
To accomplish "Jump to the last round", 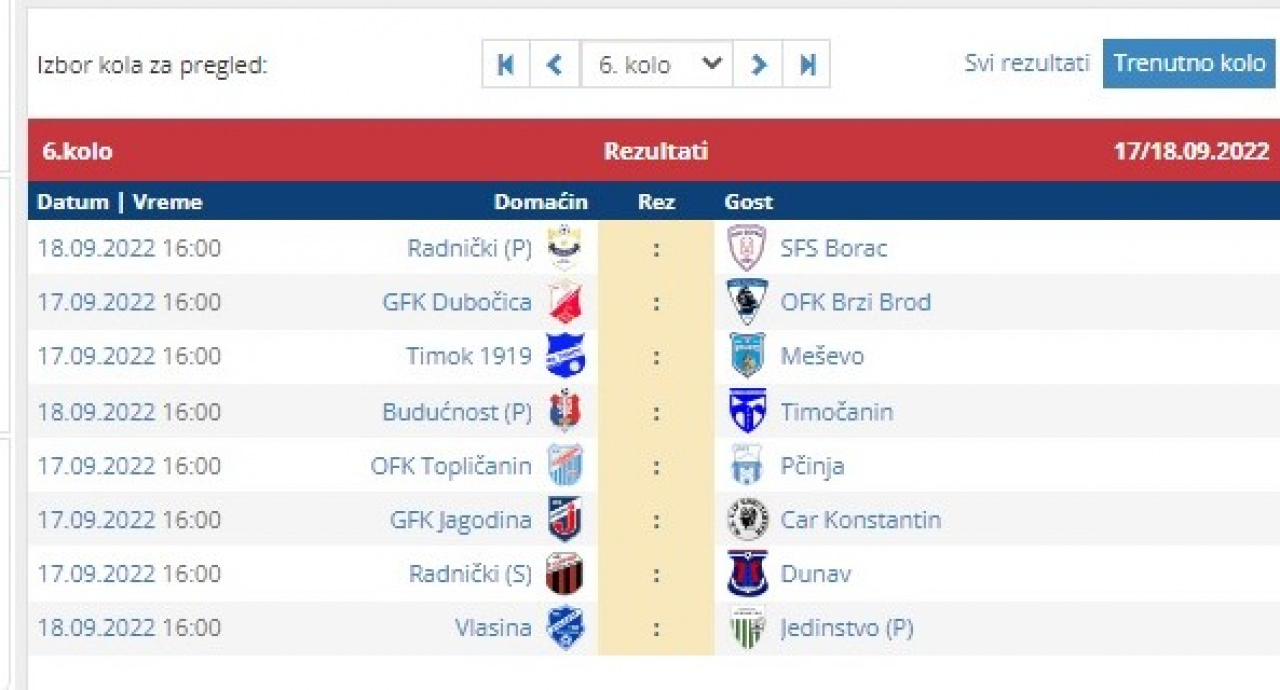I will [807, 65].
